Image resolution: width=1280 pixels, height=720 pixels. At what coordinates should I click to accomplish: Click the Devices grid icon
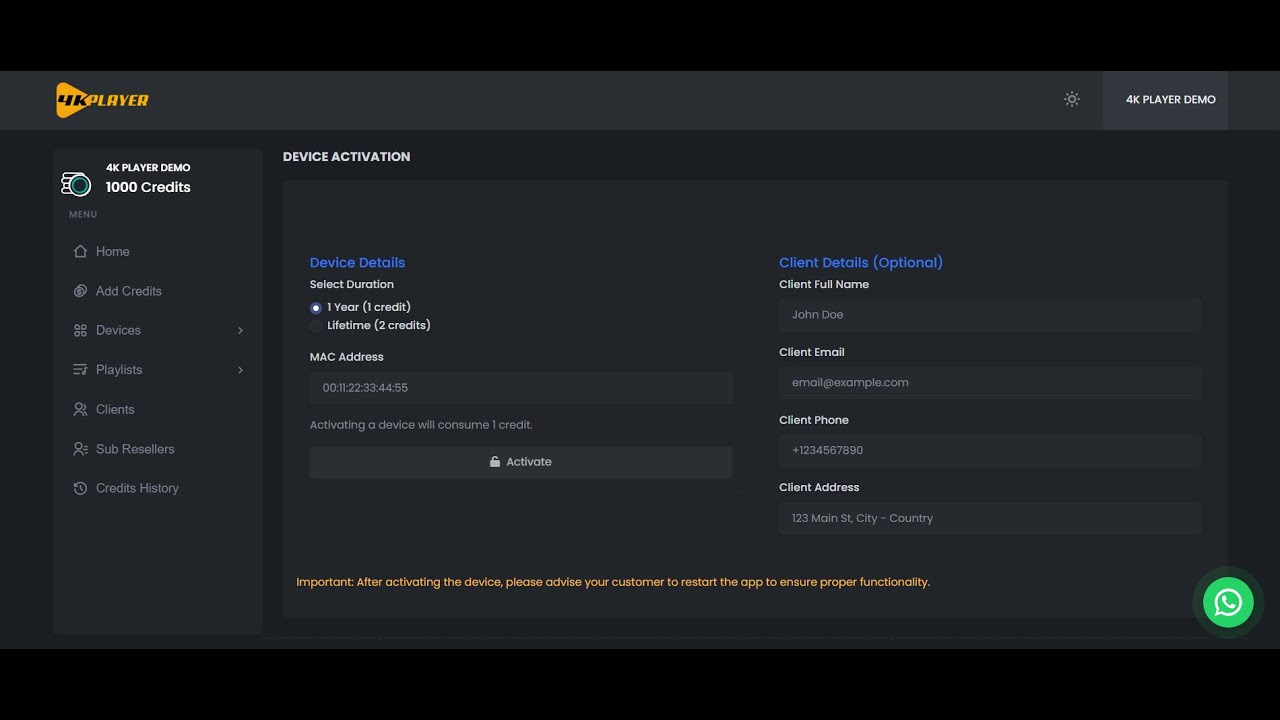click(80, 330)
